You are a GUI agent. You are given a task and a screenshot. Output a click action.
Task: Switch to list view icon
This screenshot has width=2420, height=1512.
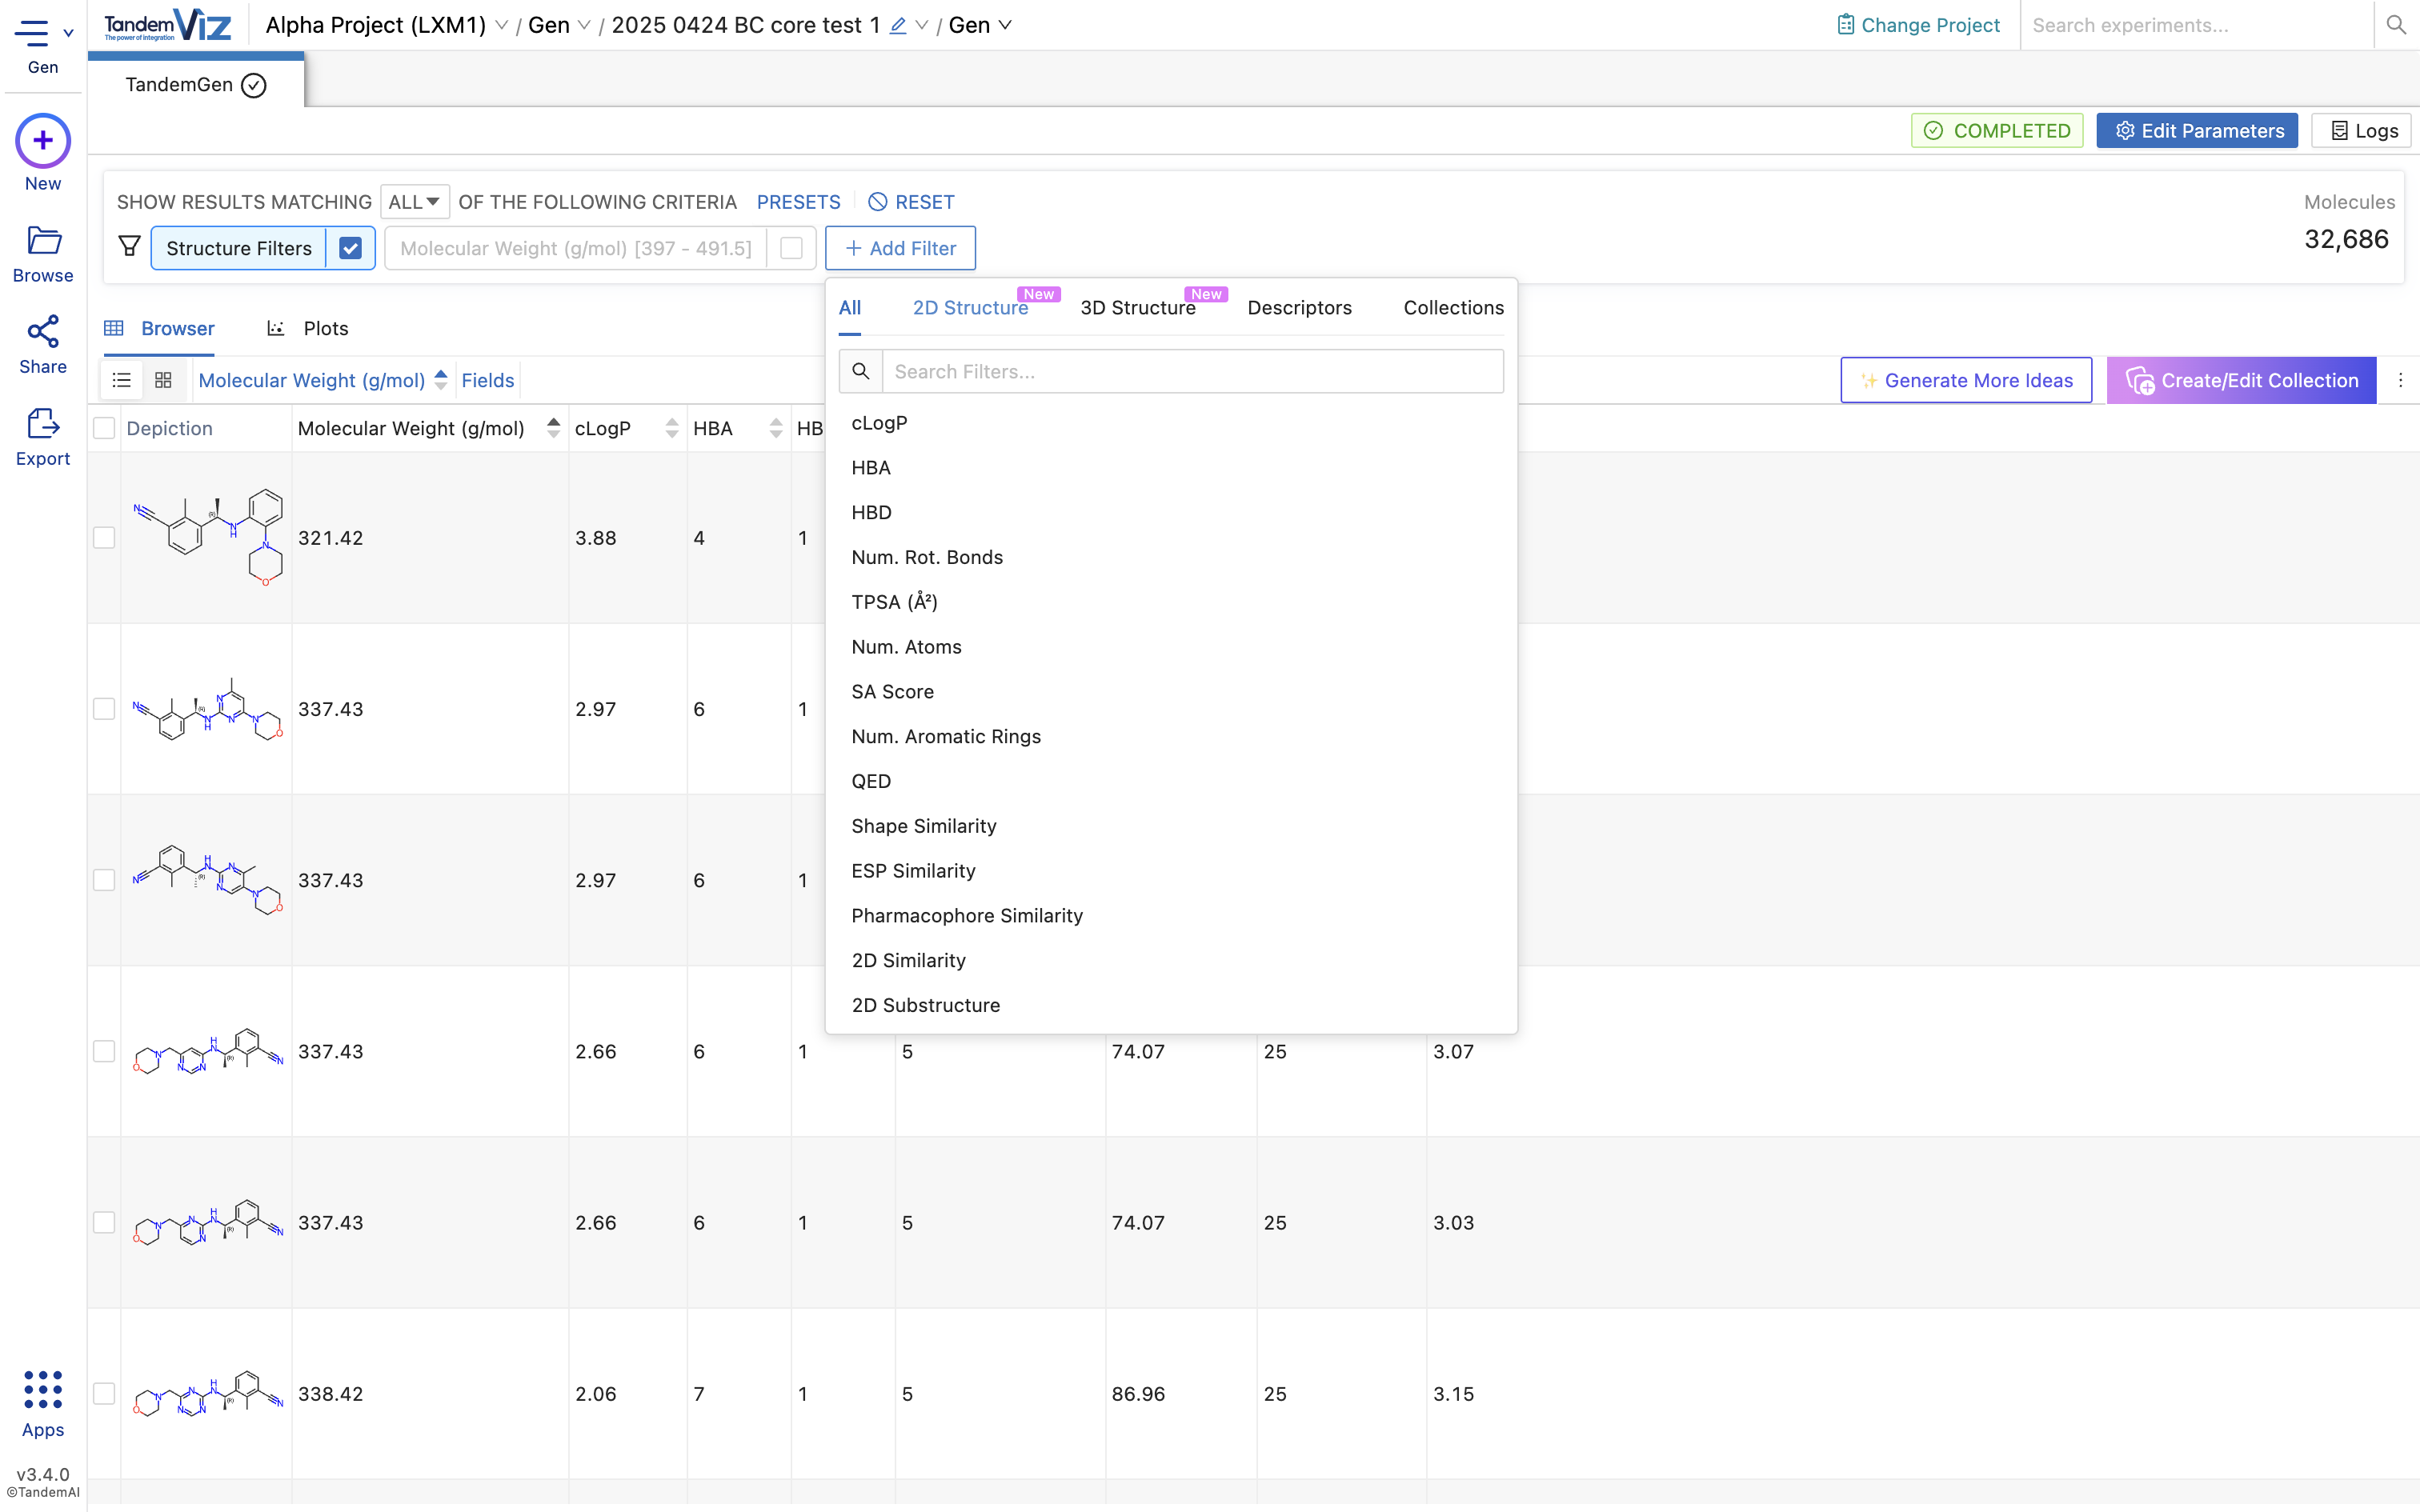click(122, 380)
